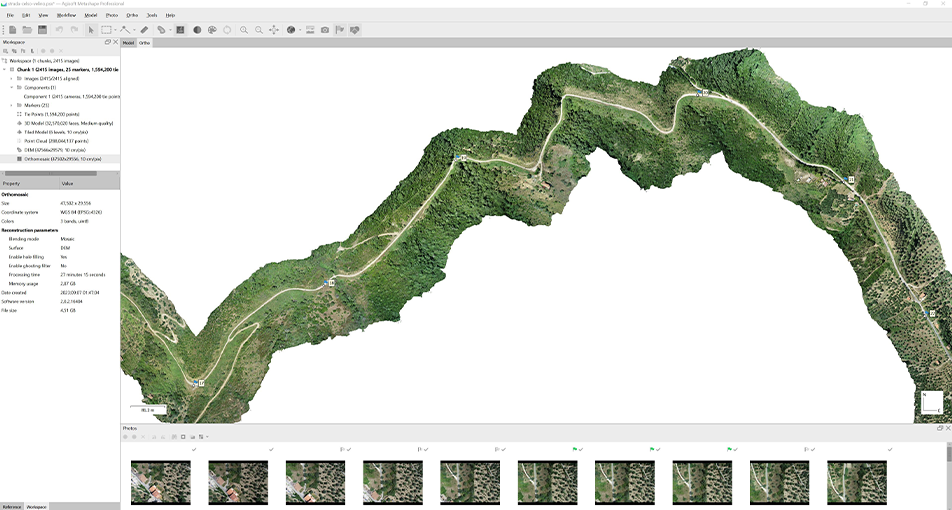Viewport: 952px width, 510px height.
Task: Switch to the Ortho view tab
Action: pyautogui.click(x=144, y=43)
